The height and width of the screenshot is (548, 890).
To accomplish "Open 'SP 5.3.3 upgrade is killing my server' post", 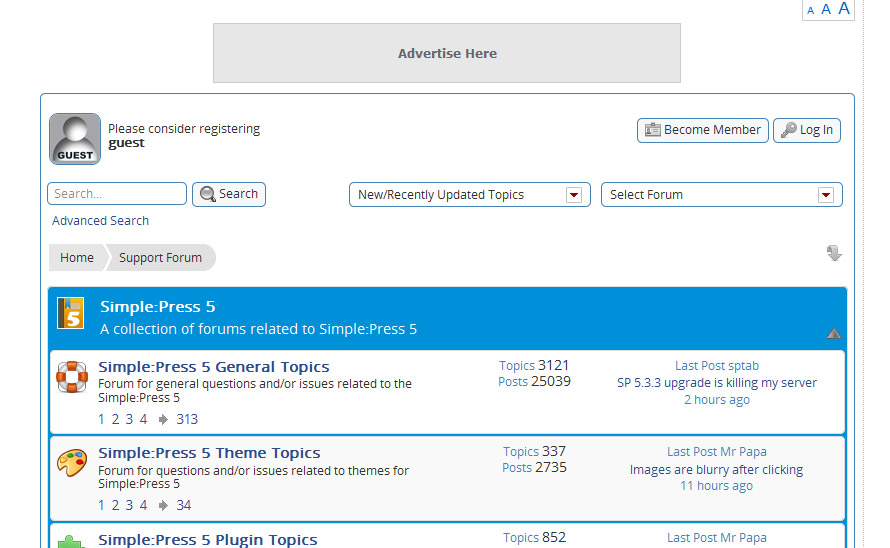I will point(717,383).
